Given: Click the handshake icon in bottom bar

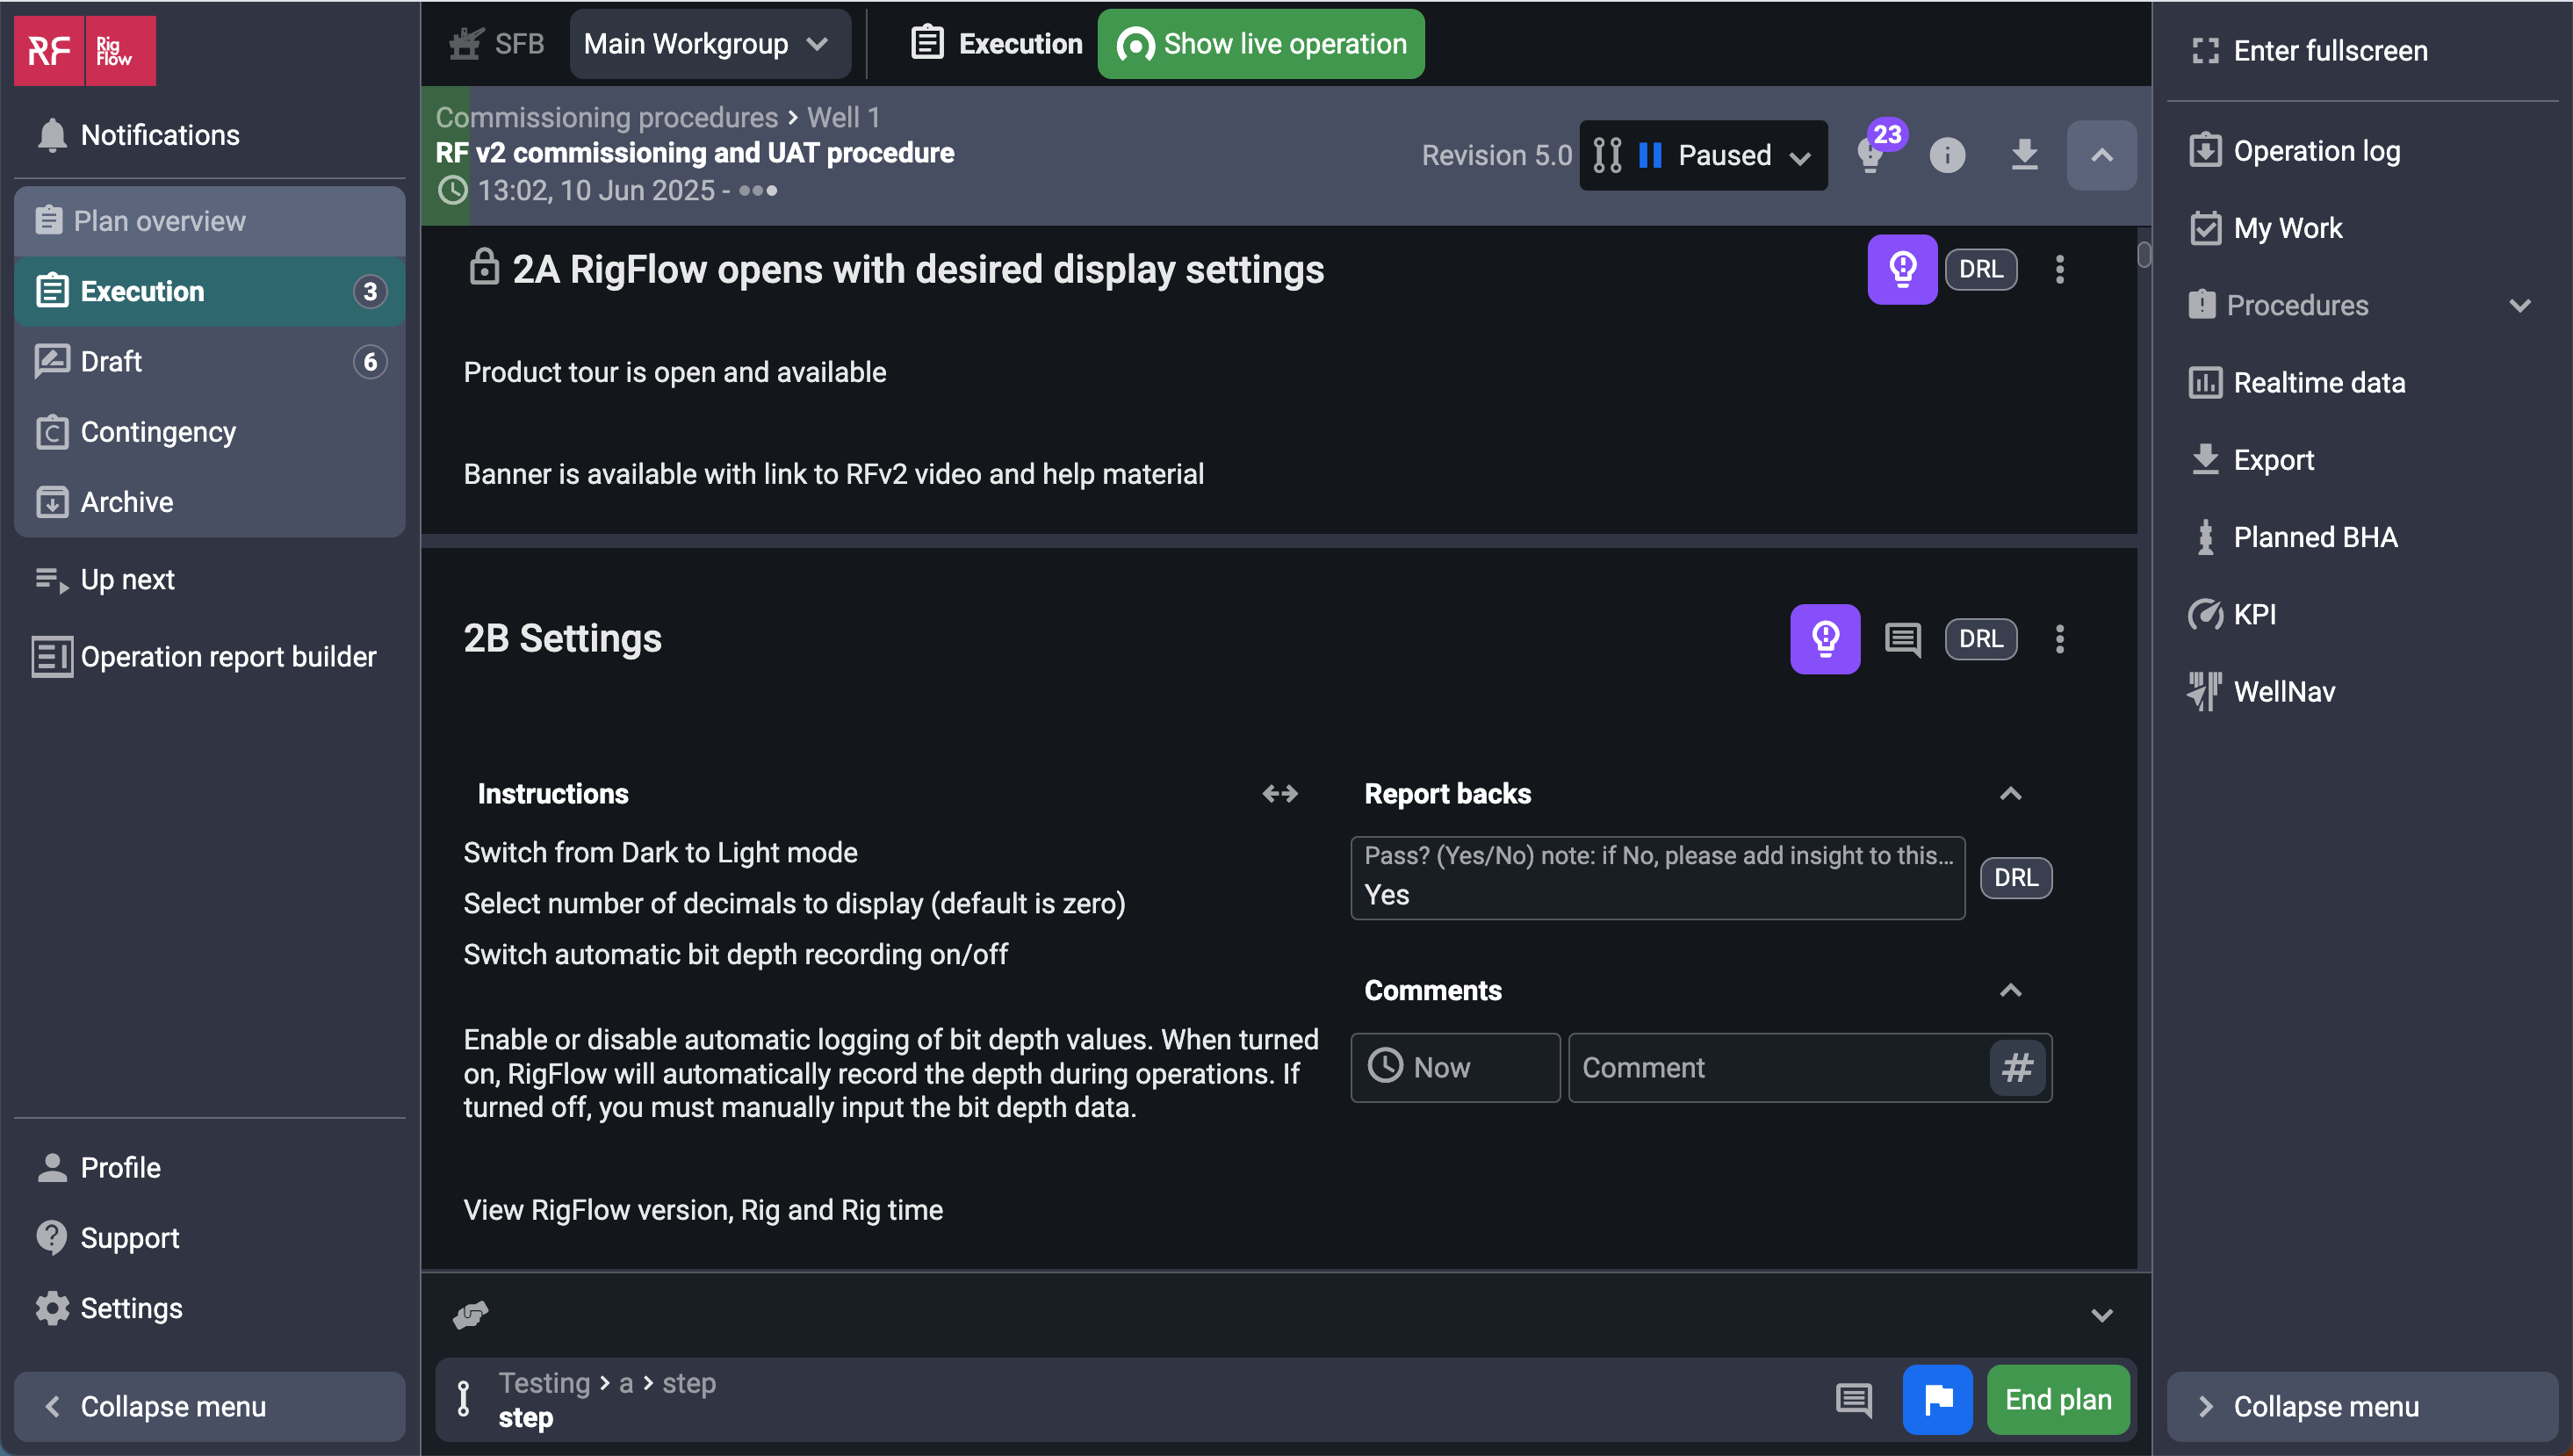Looking at the screenshot, I should tap(470, 1314).
